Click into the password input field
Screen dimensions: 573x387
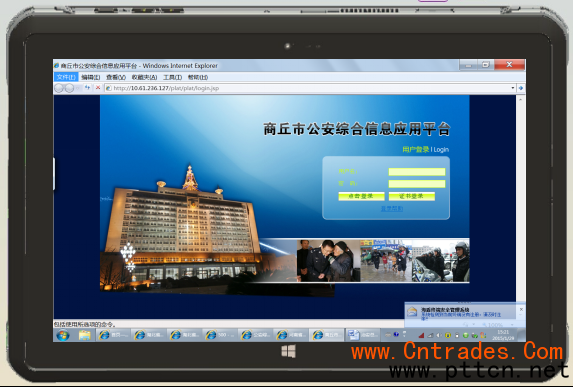(x=417, y=183)
